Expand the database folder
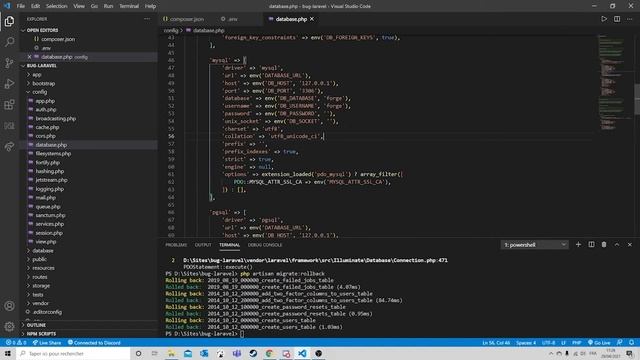The image size is (640, 360). point(43,251)
